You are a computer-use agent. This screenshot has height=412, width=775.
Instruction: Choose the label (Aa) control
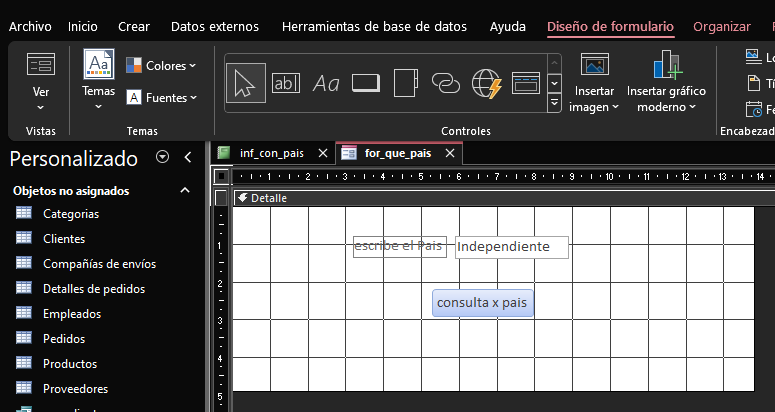click(326, 83)
